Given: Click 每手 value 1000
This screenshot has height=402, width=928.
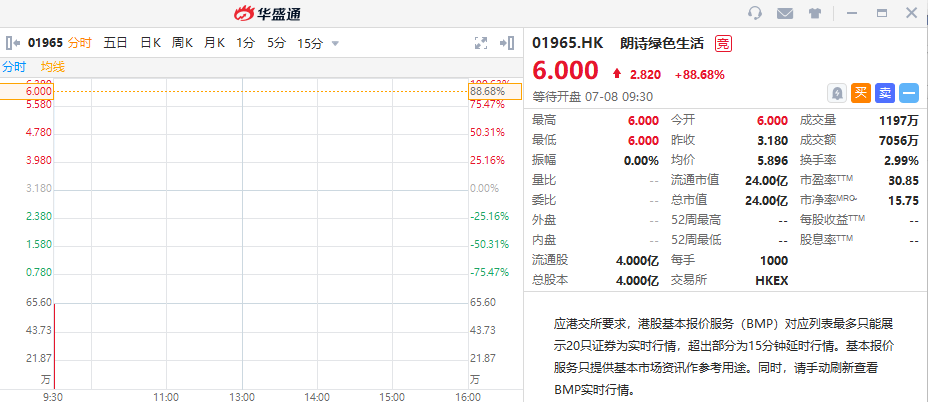Looking at the screenshot, I should pyautogui.click(x=774, y=261).
